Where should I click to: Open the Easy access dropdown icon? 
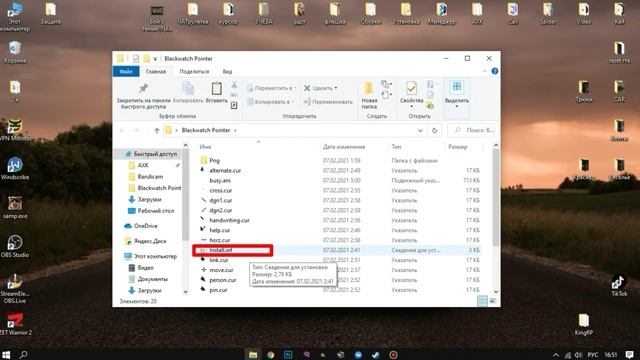coord(386,95)
